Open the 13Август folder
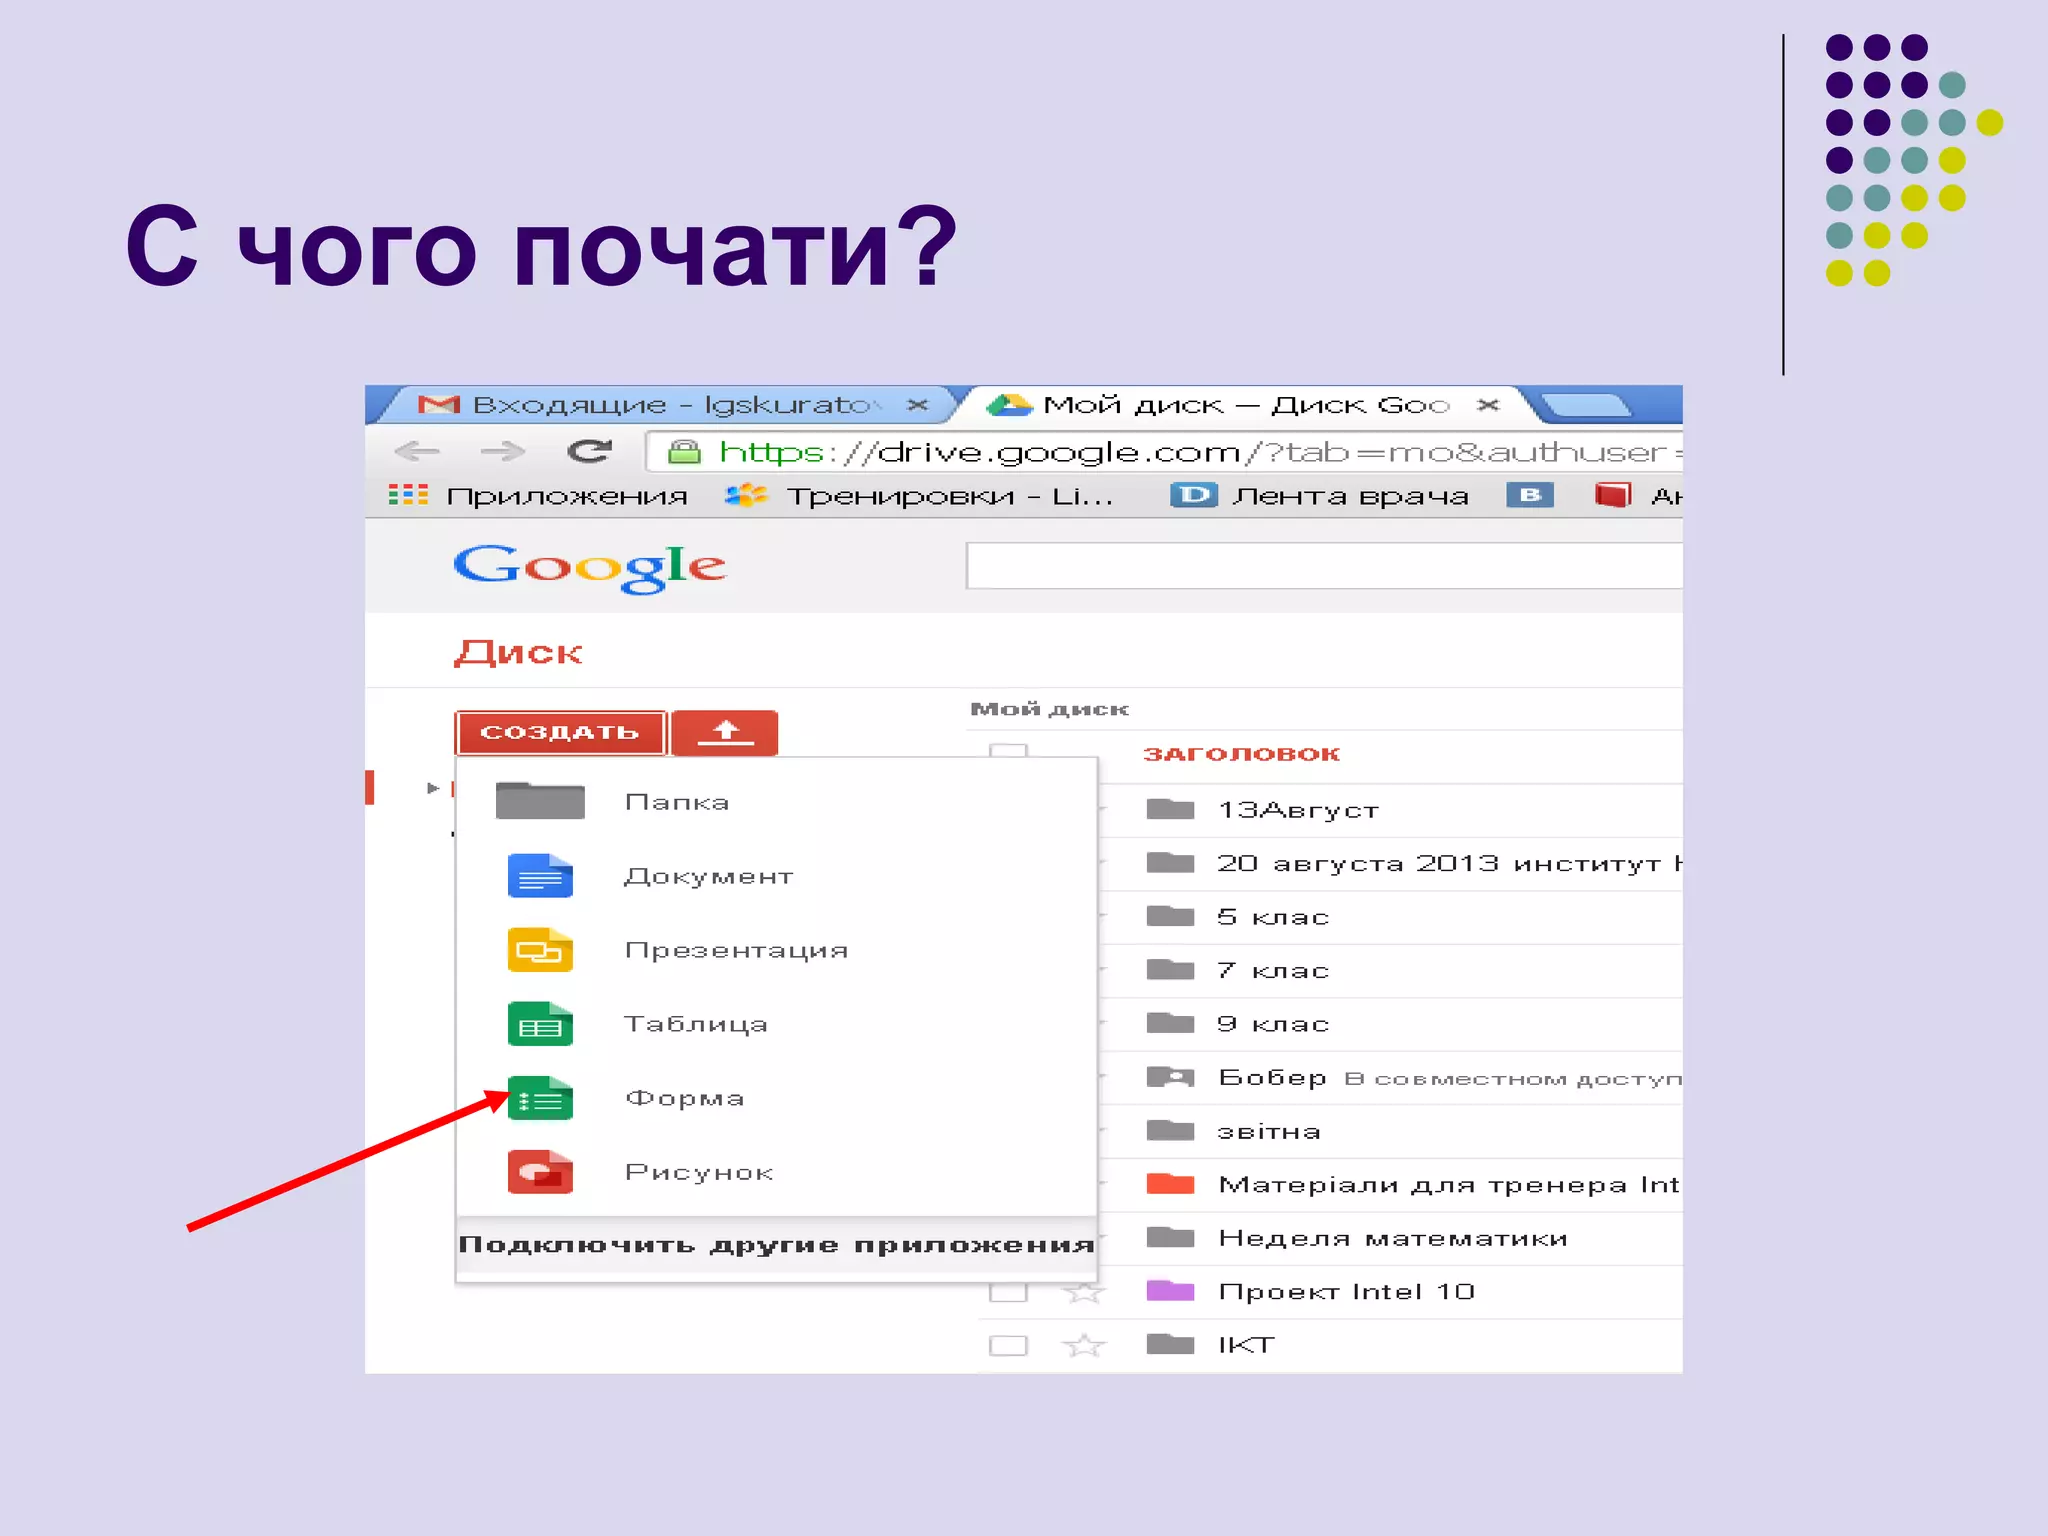The image size is (2048, 1536). pyautogui.click(x=1297, y=810)
